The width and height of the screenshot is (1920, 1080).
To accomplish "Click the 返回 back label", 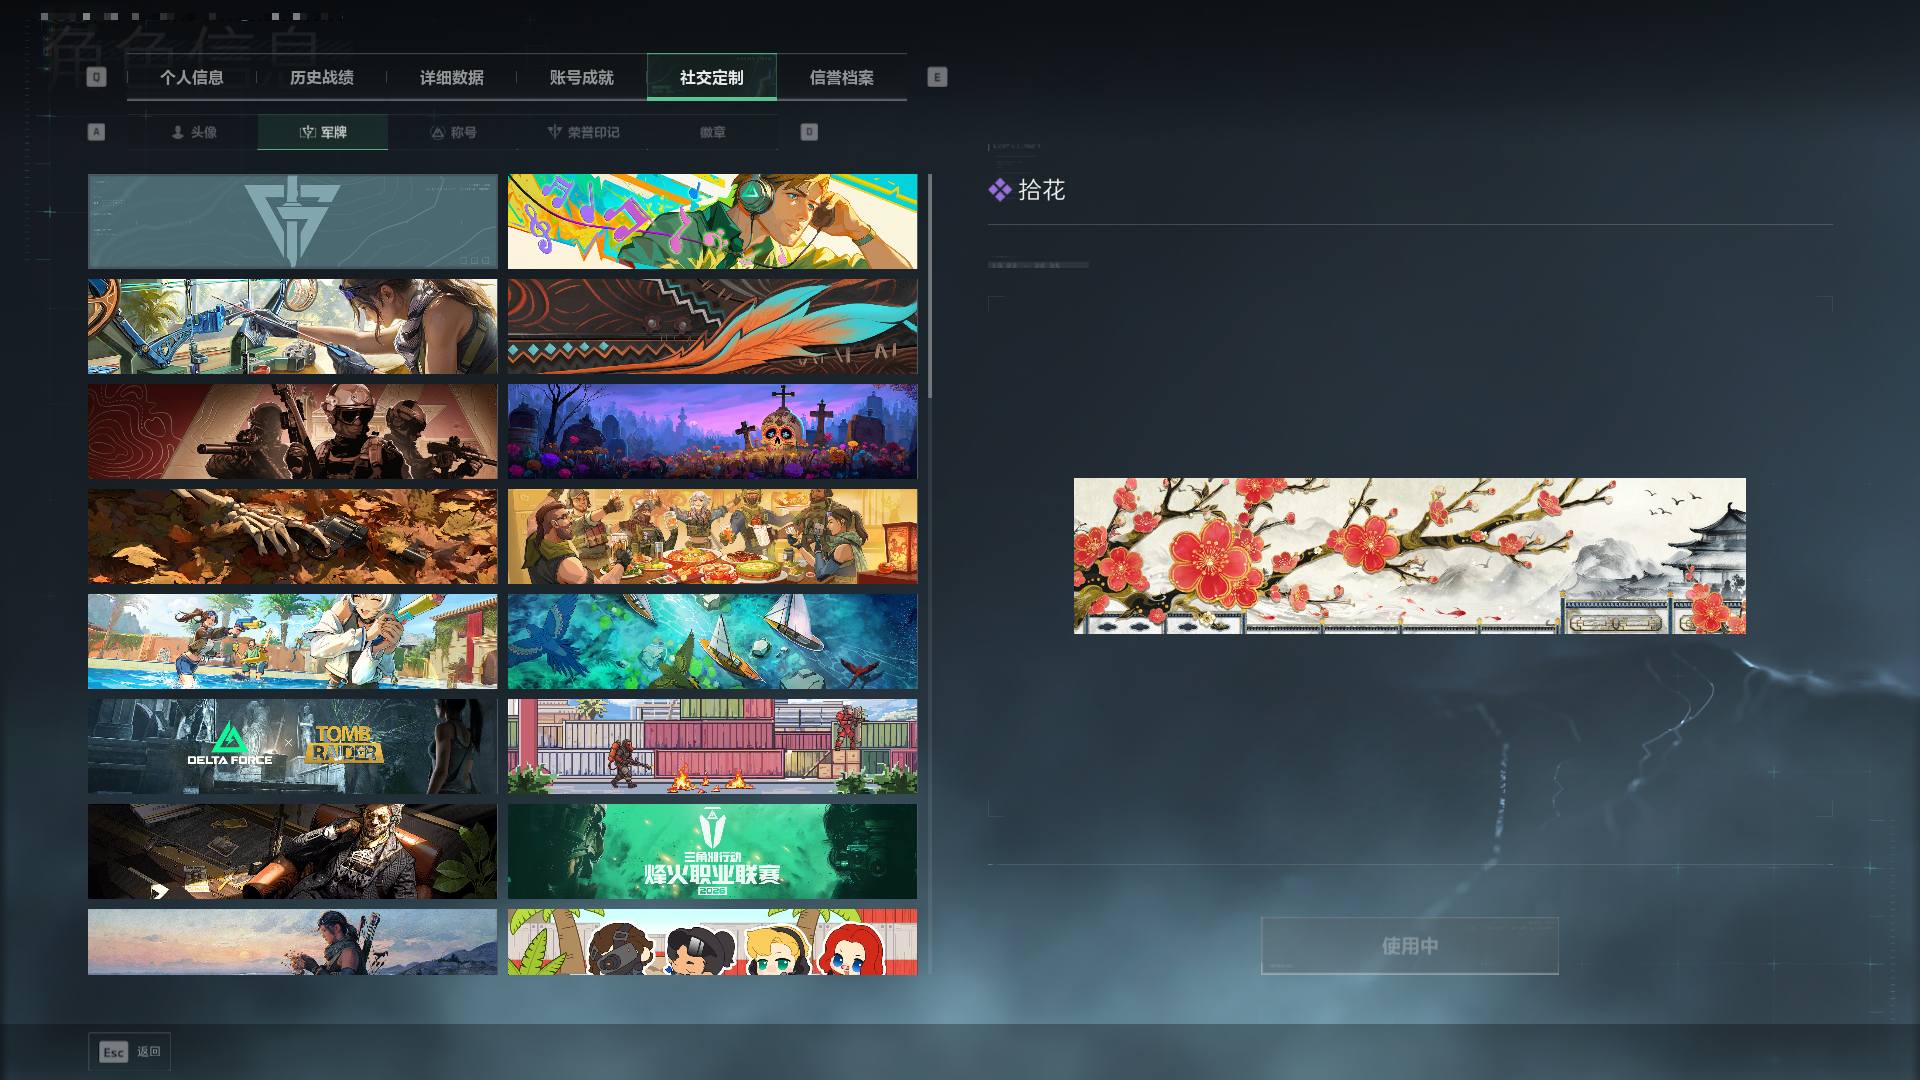I will point(149,1052).
